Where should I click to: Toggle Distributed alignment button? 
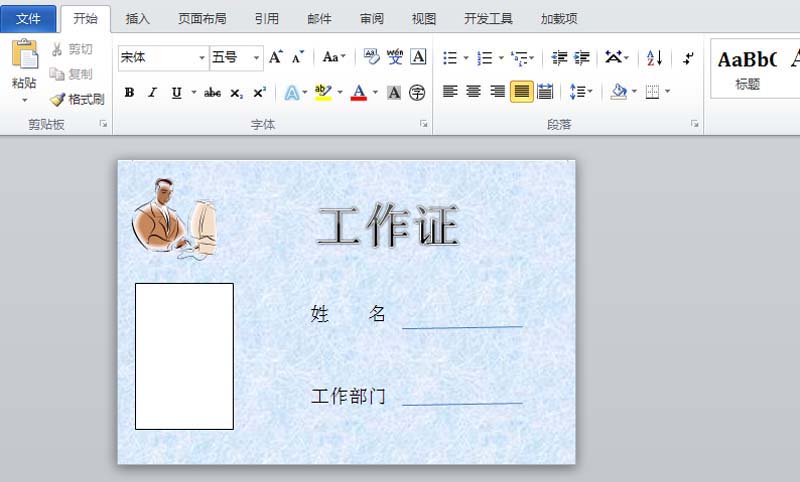pos(545,92)
